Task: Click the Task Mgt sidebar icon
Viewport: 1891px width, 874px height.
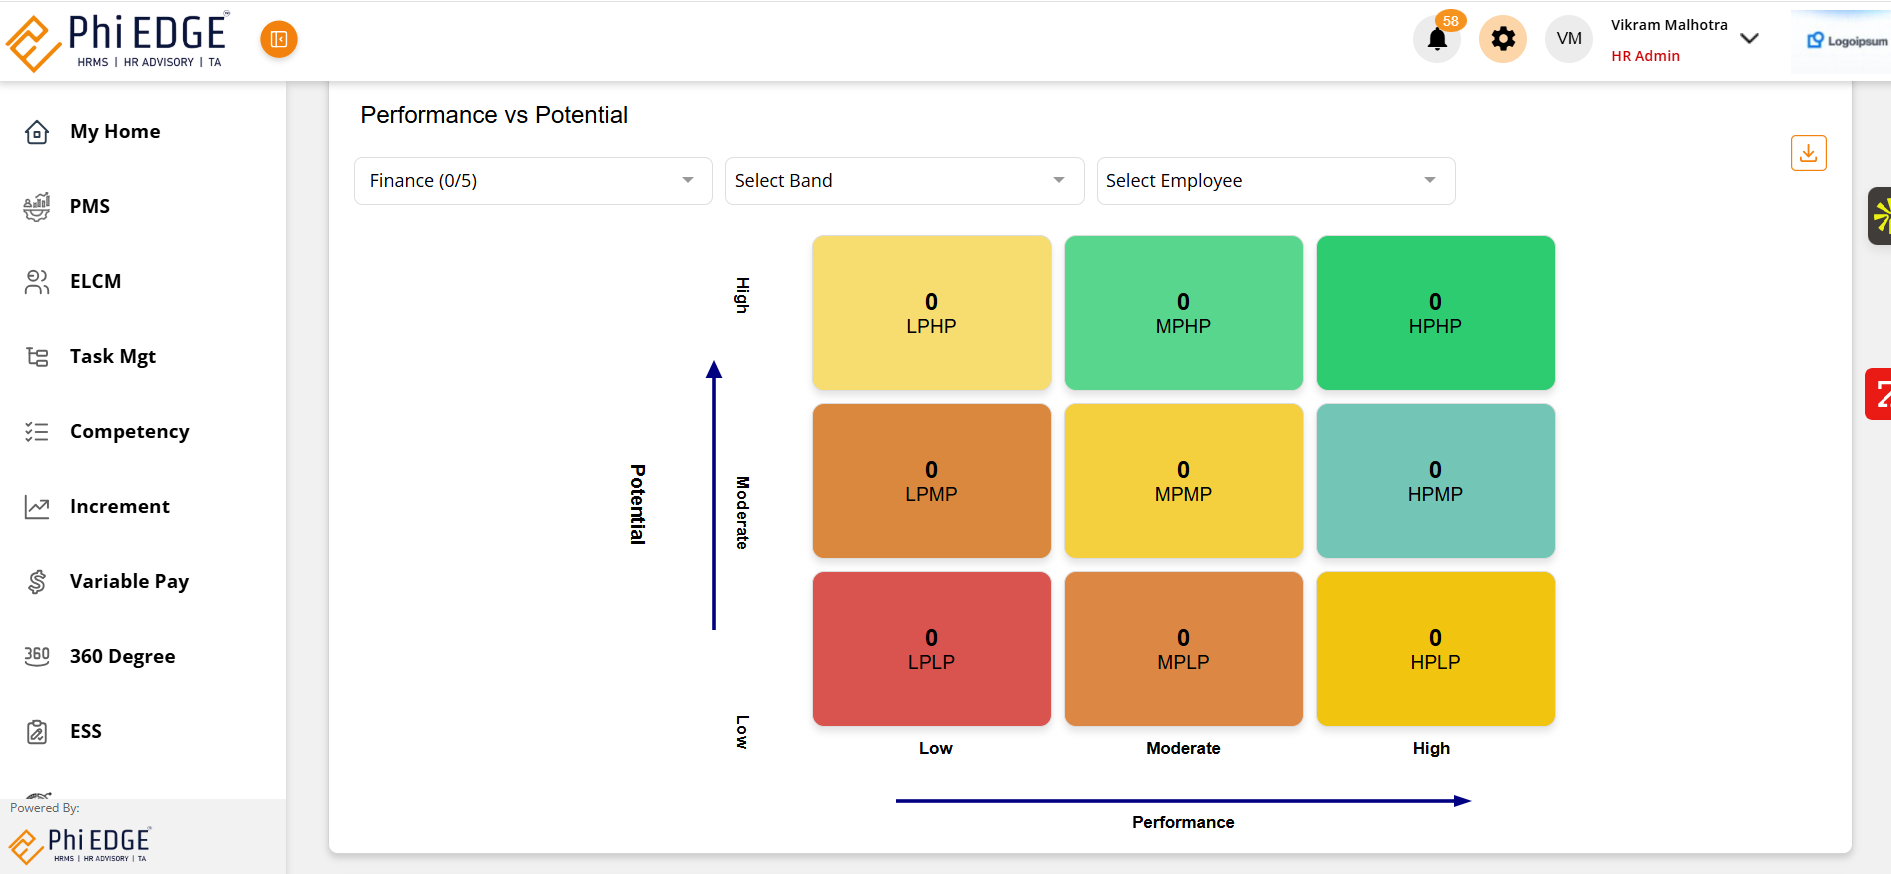Action: pyautogui.click(x=37, y=357)
